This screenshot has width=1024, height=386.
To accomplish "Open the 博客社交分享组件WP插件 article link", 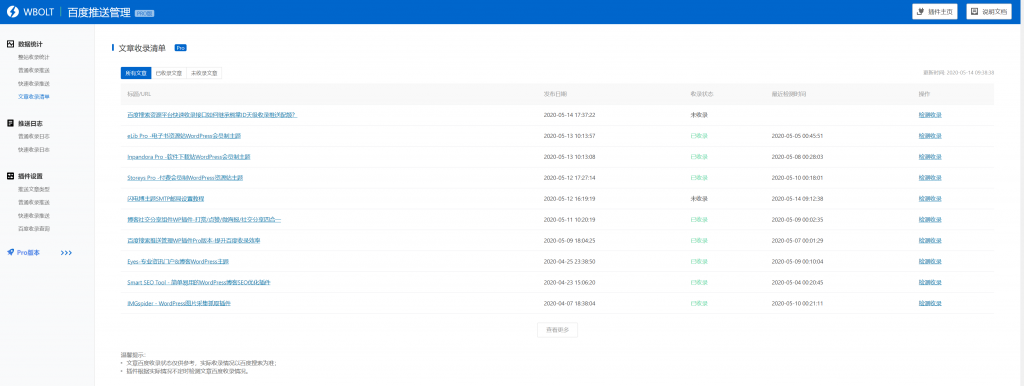I will [x=204, y=220].
